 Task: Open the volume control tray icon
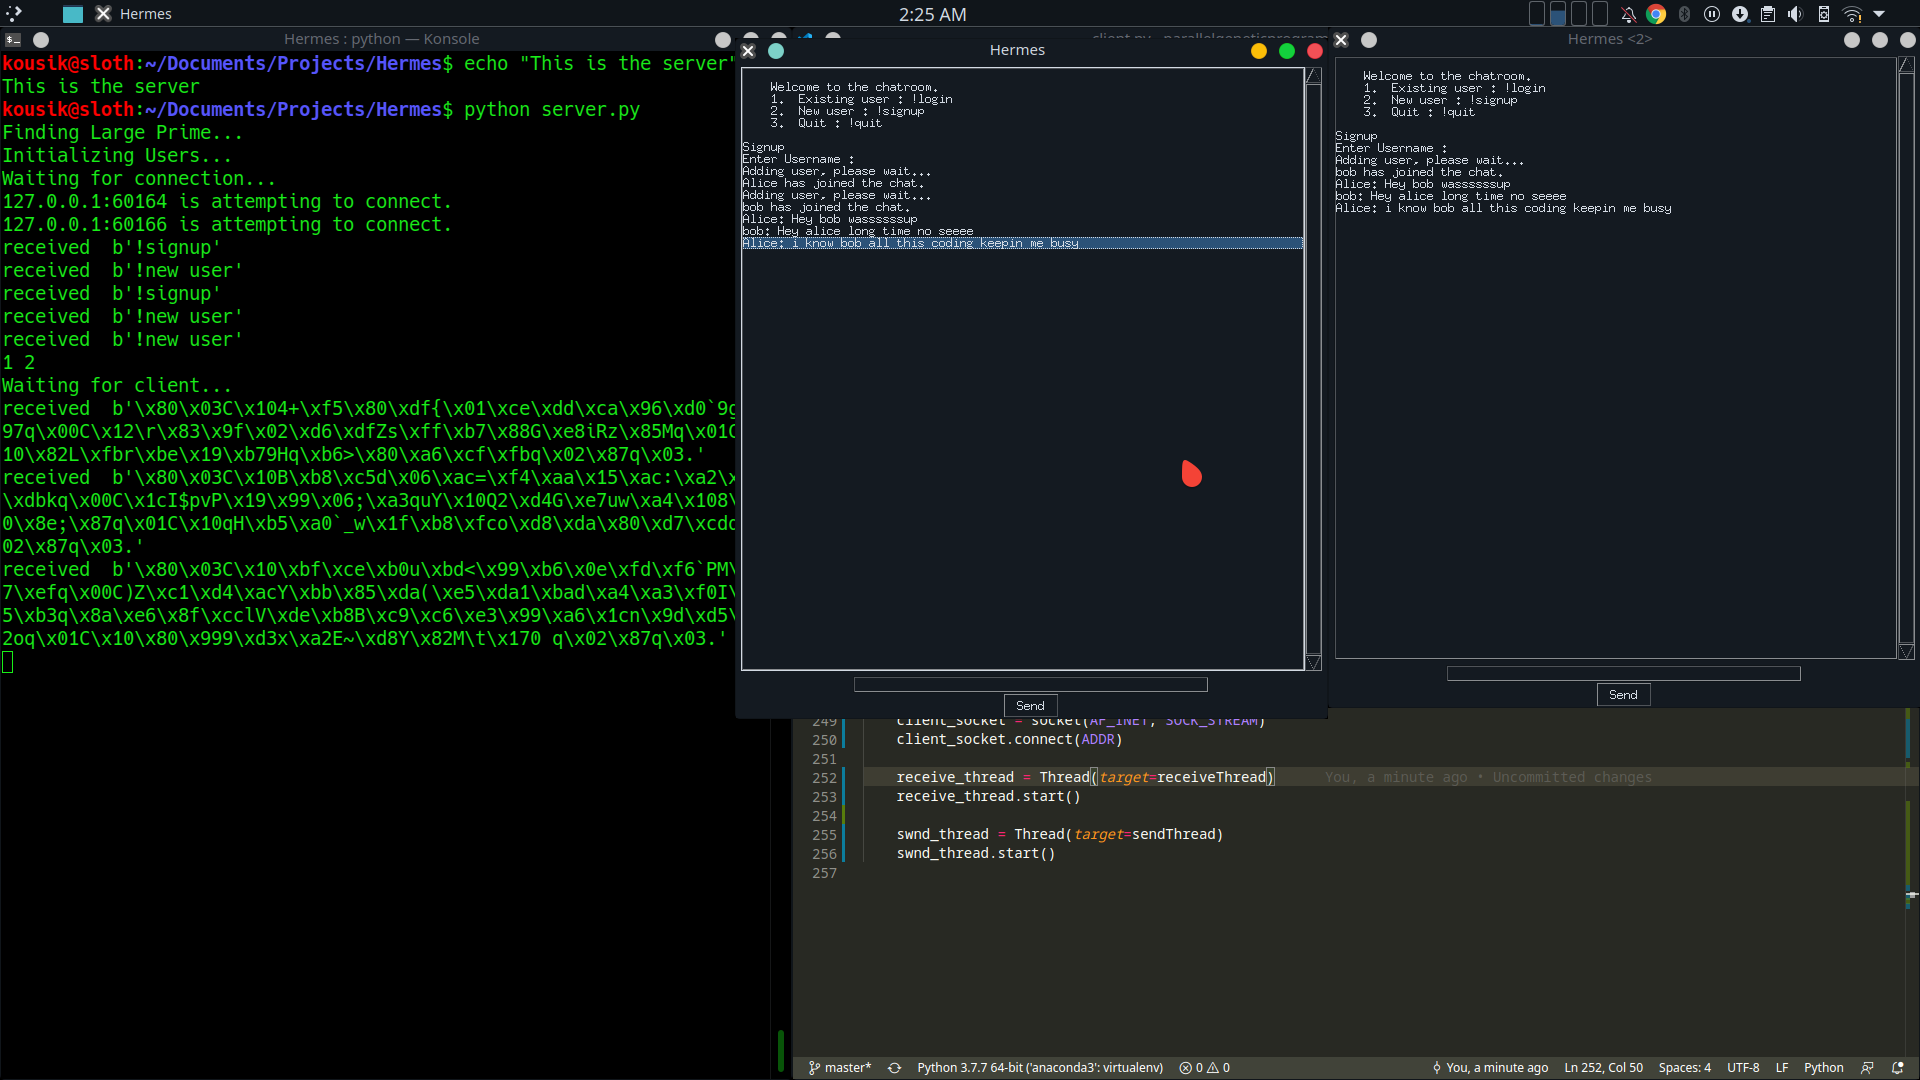(x=1796, y=14)
